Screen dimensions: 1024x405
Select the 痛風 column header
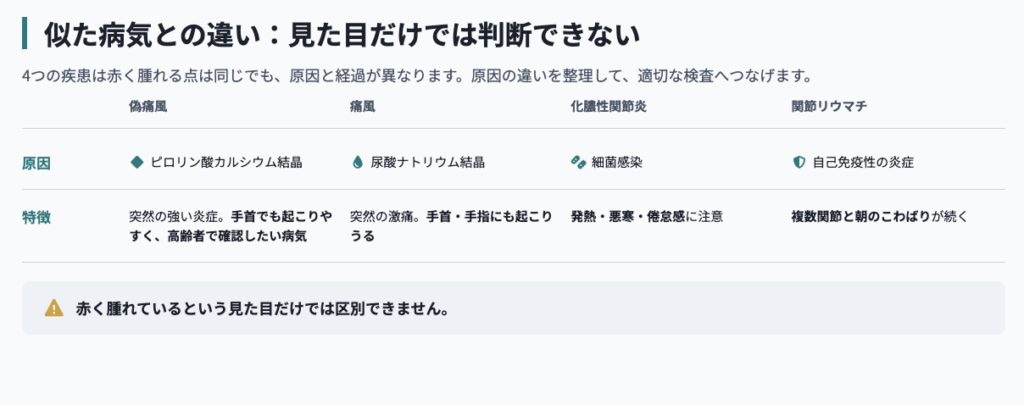(362, 106)
